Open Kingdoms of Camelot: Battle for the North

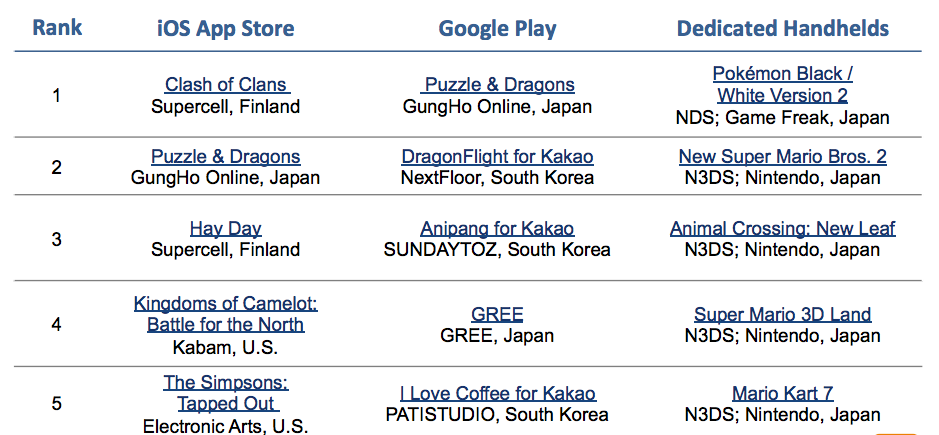pos(226,314)
